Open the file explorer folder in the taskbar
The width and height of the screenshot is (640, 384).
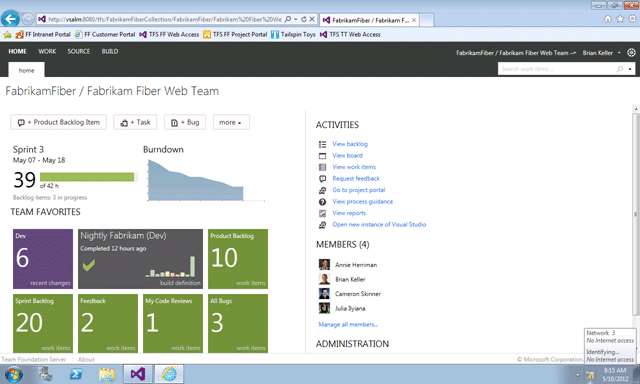click(107, 374)
